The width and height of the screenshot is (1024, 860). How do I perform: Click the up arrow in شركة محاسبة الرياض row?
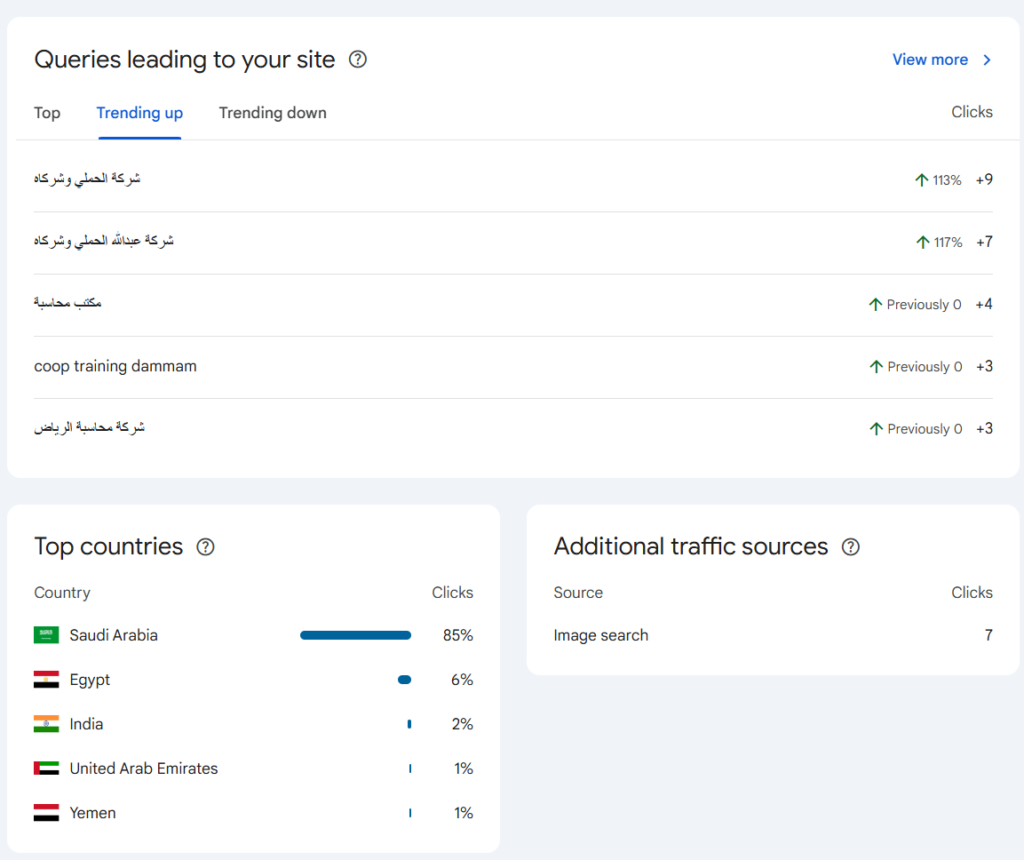click(876, 428)
